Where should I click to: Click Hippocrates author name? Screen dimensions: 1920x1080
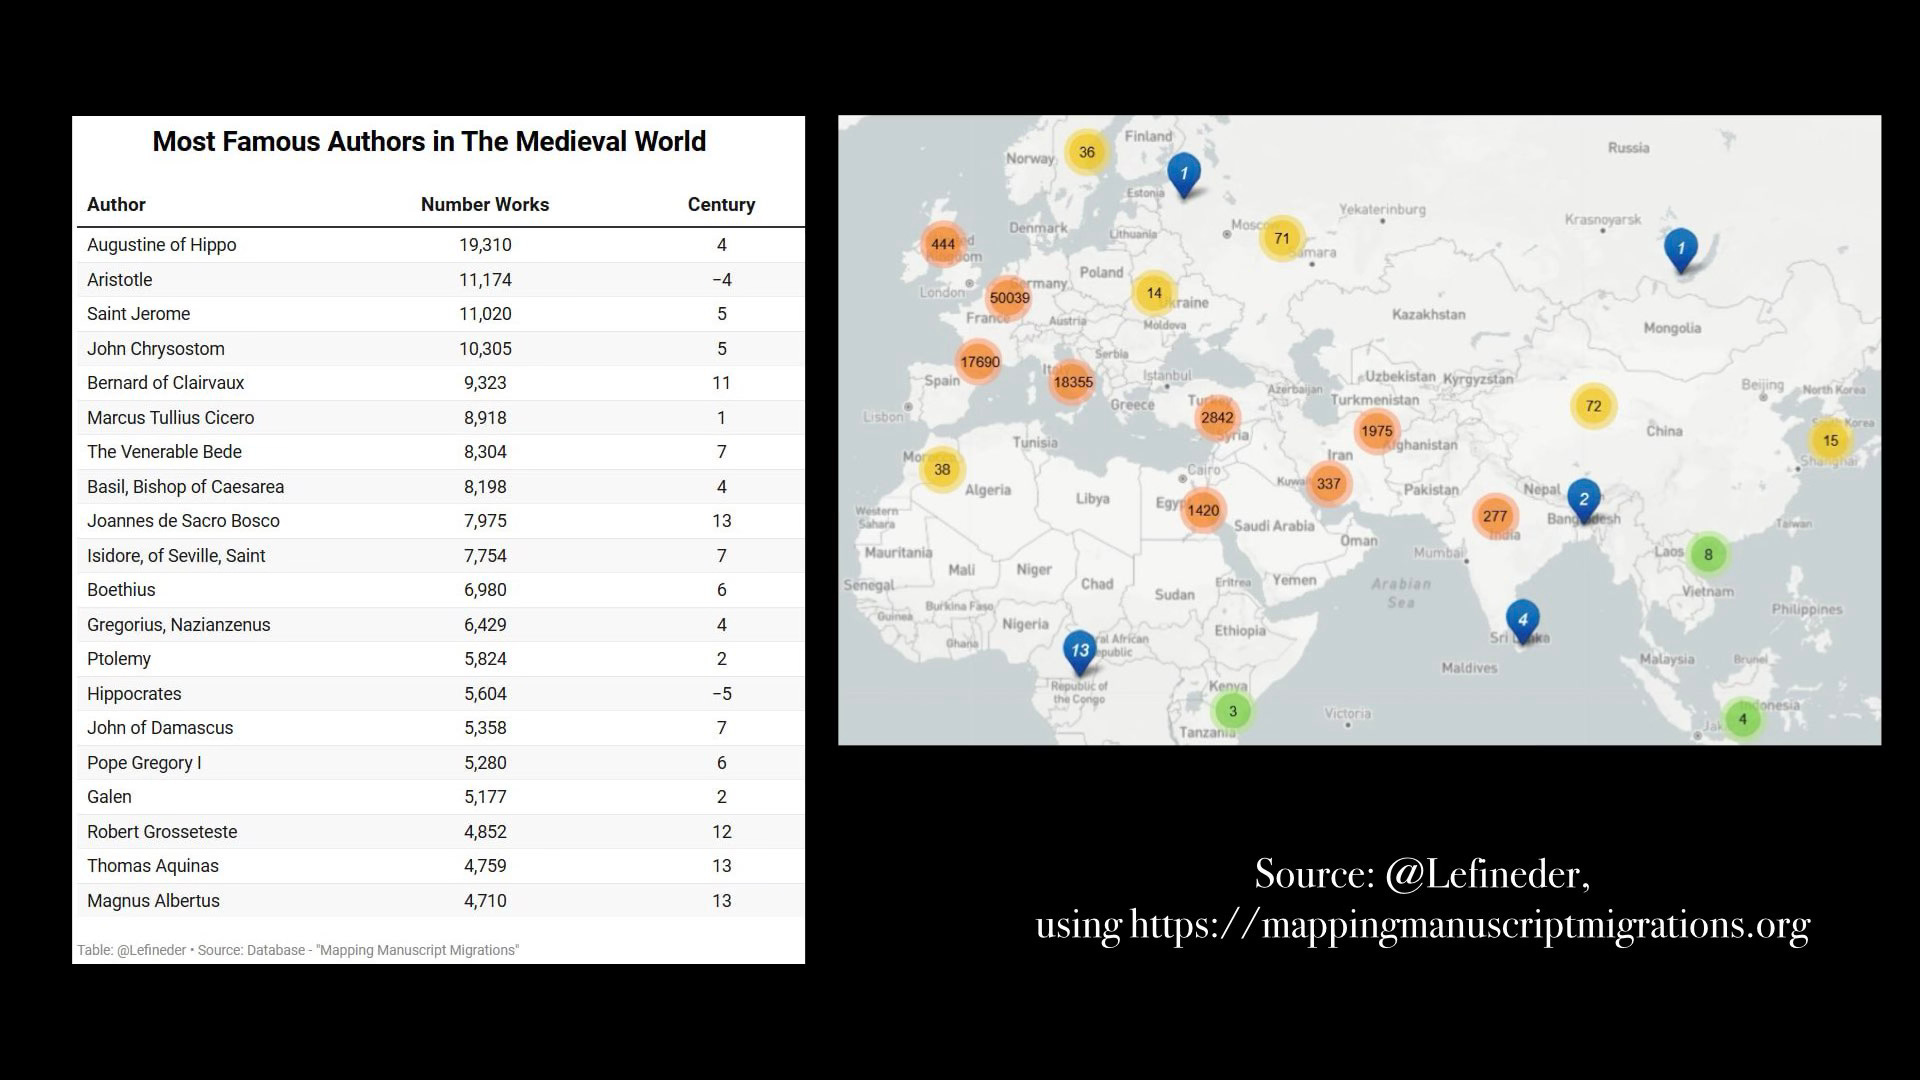tap(134, 694)
